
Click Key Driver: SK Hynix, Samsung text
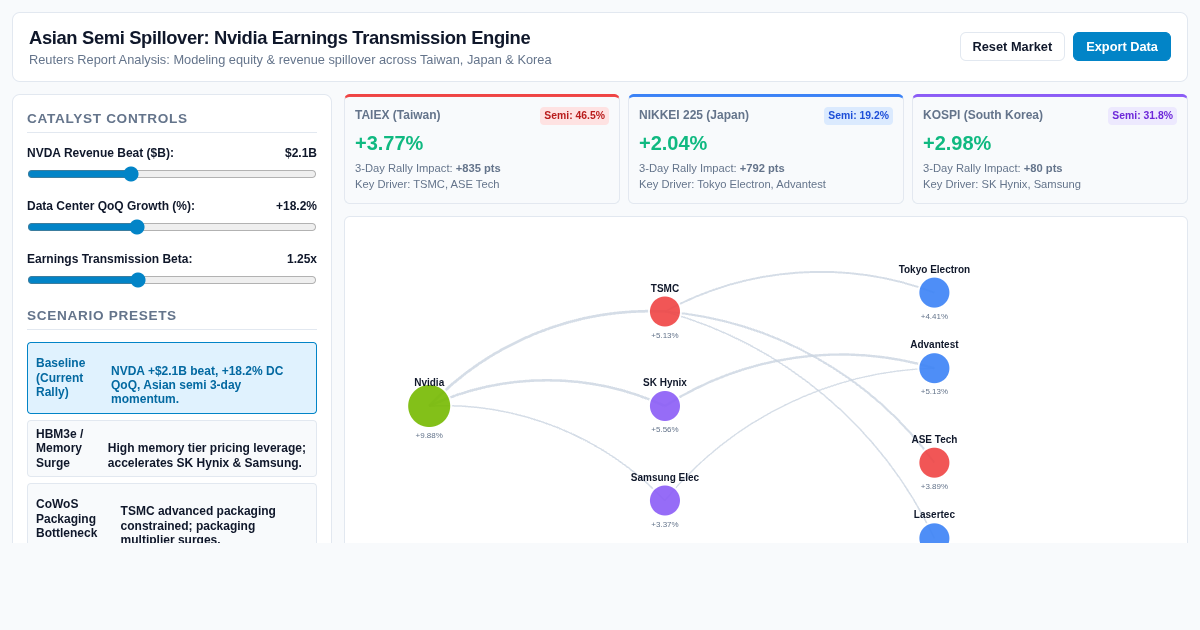coord(1002,184)
